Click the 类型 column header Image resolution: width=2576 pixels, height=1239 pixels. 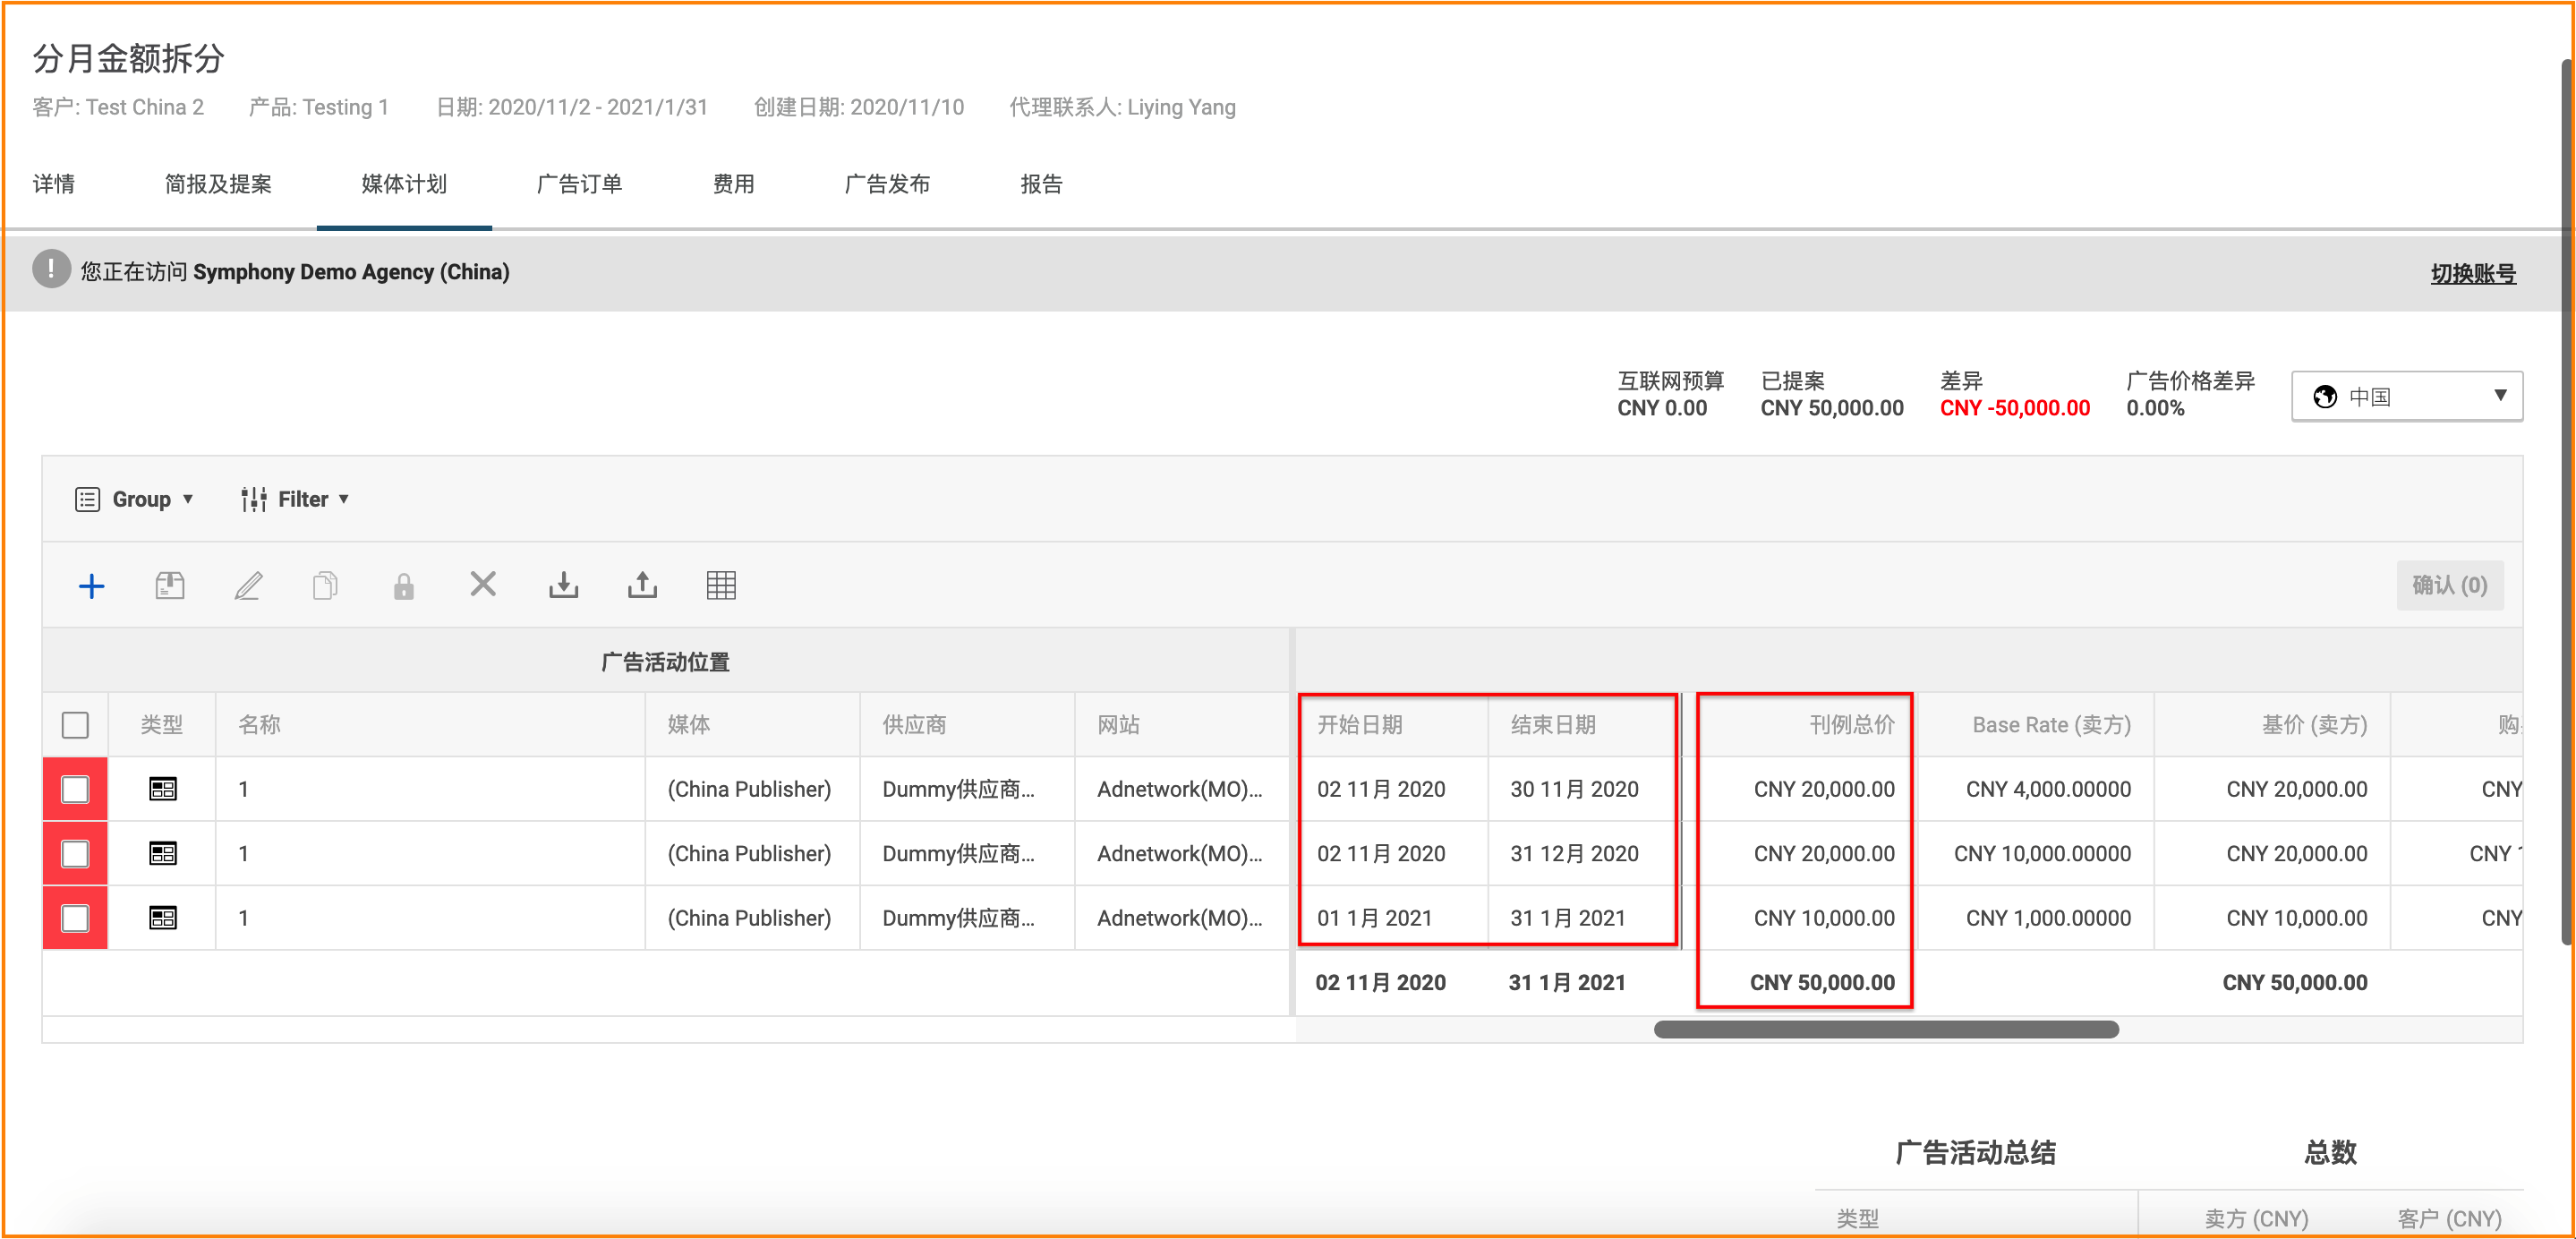pos(161,725)
